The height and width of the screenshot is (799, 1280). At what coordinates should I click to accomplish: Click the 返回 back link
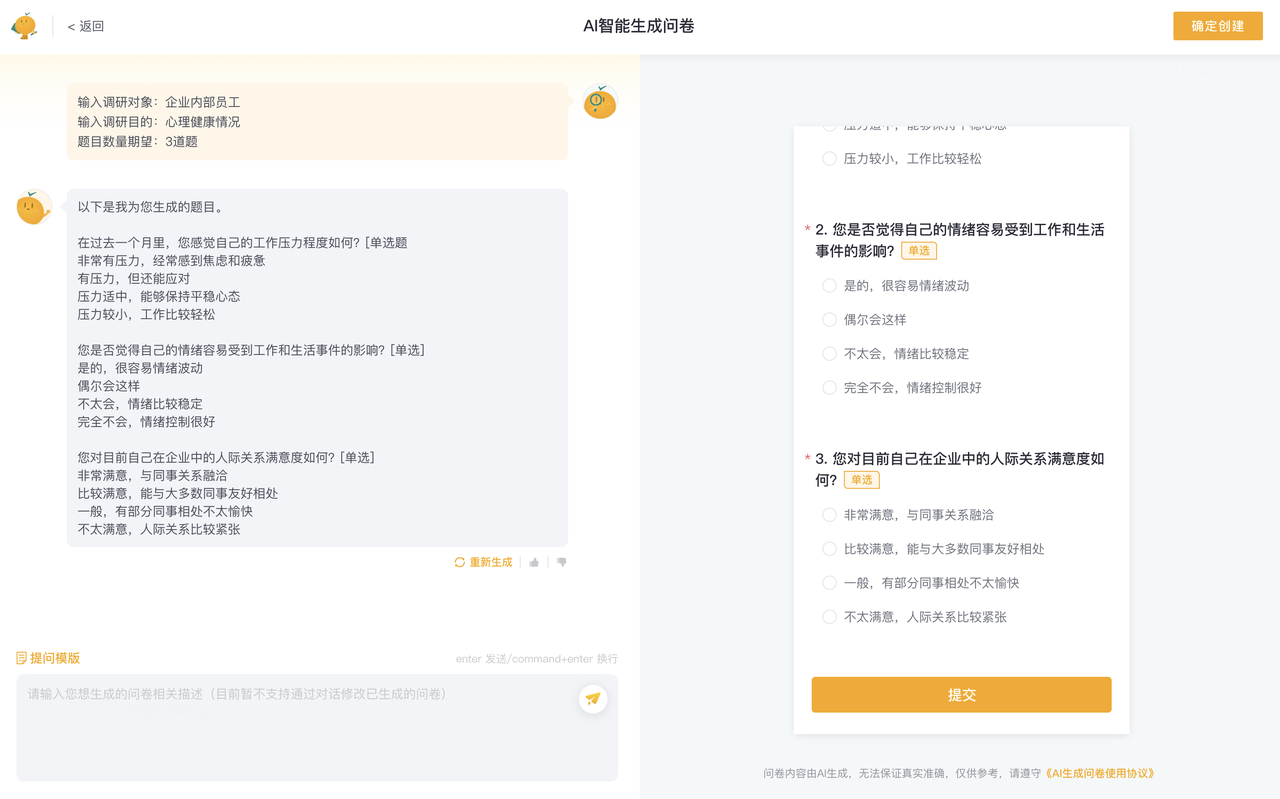click(85, 25)
